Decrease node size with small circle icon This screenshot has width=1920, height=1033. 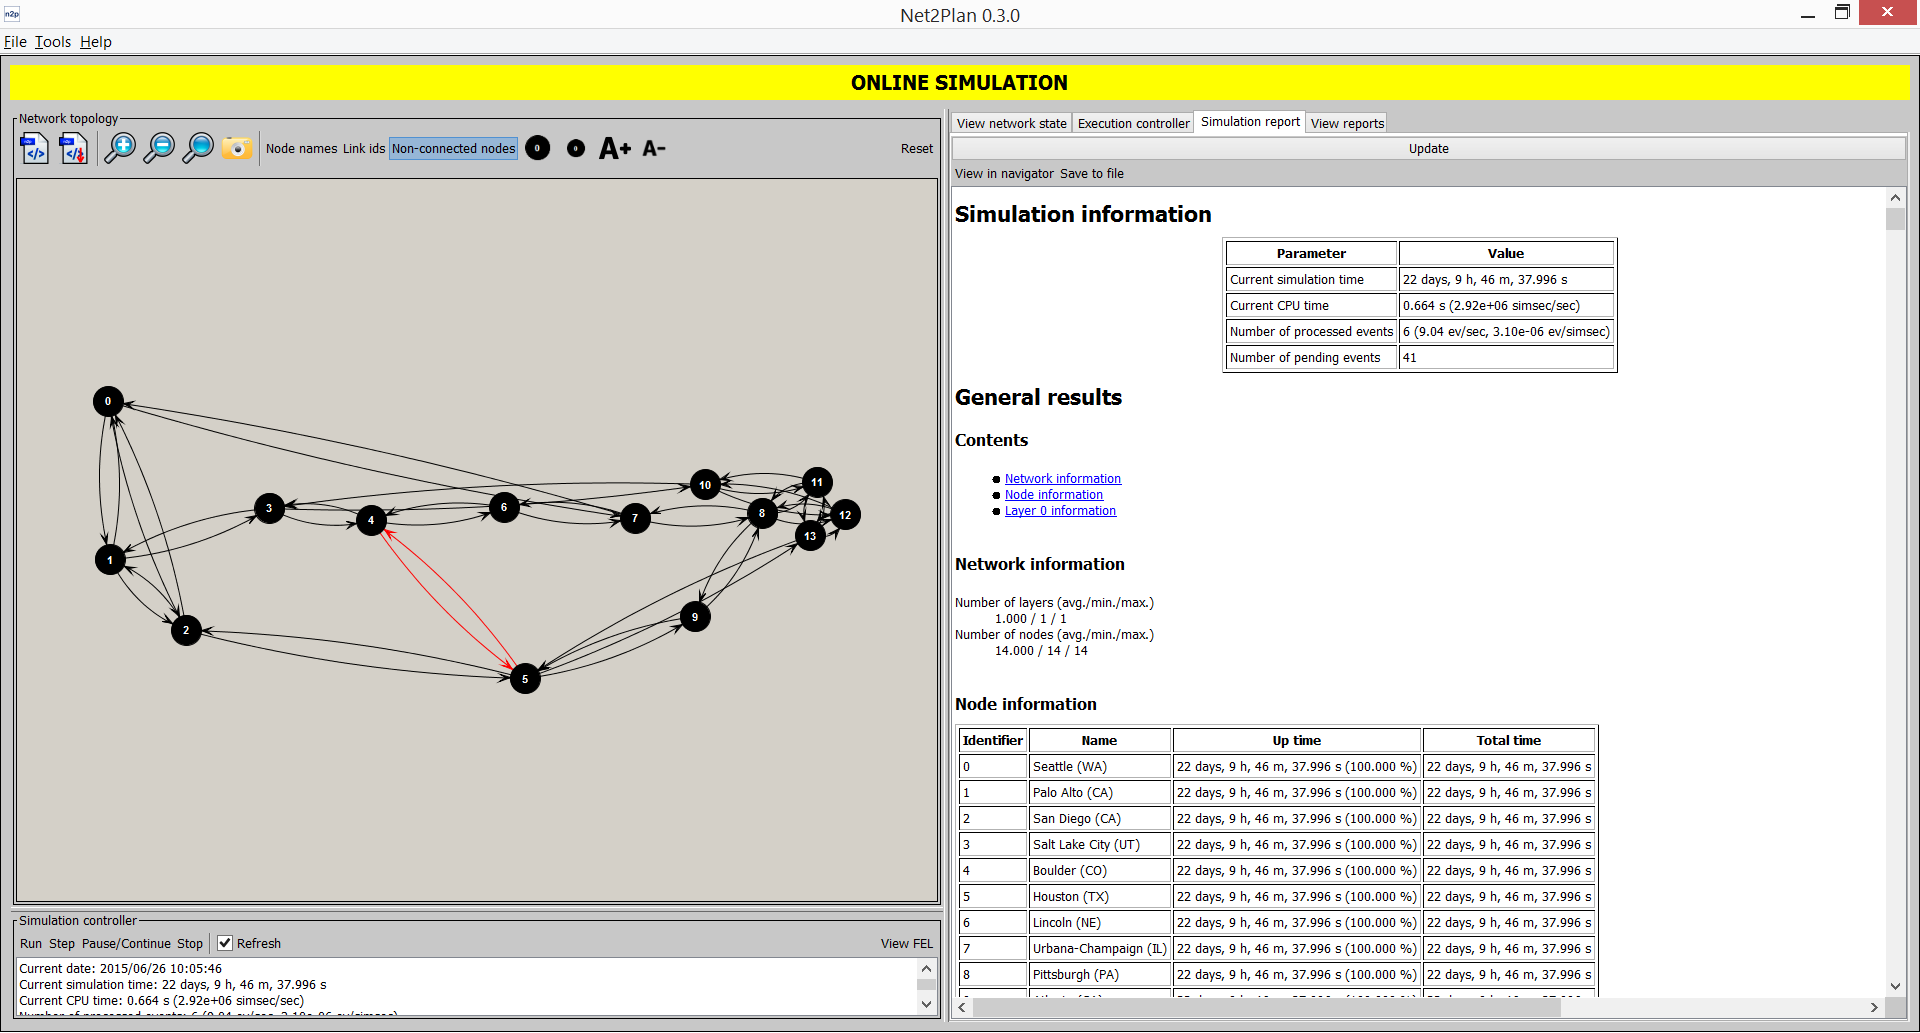tap(576, 149)
